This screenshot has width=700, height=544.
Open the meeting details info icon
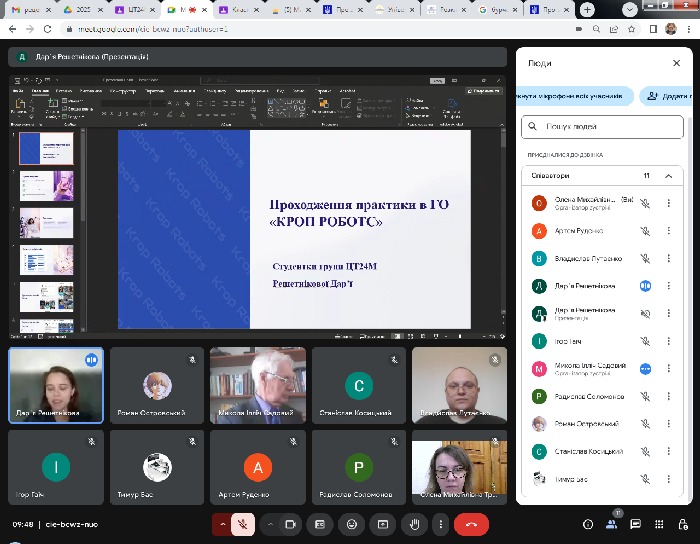click(588, 523)
